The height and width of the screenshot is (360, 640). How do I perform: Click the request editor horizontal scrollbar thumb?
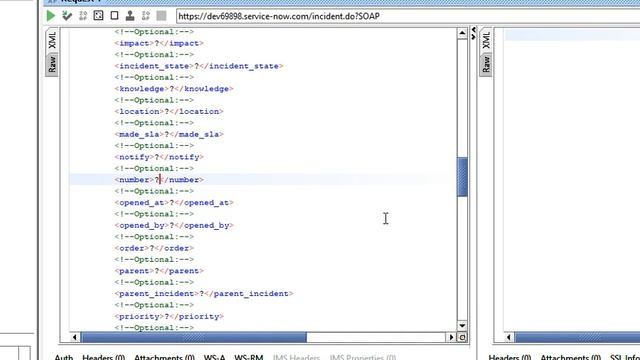coord(193,337)
